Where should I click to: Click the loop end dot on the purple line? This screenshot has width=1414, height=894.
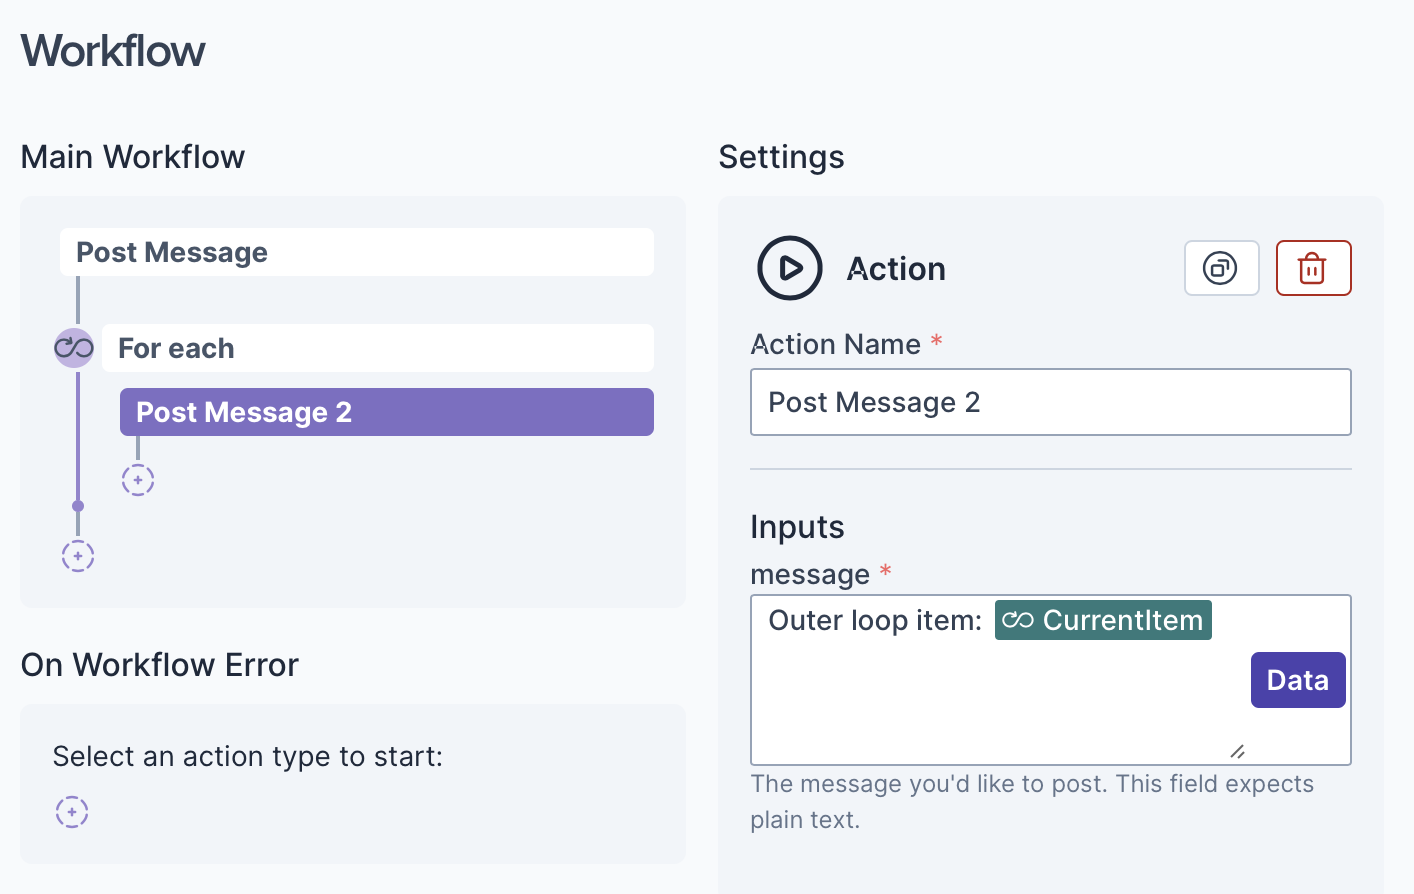click(x=78, y=506)
